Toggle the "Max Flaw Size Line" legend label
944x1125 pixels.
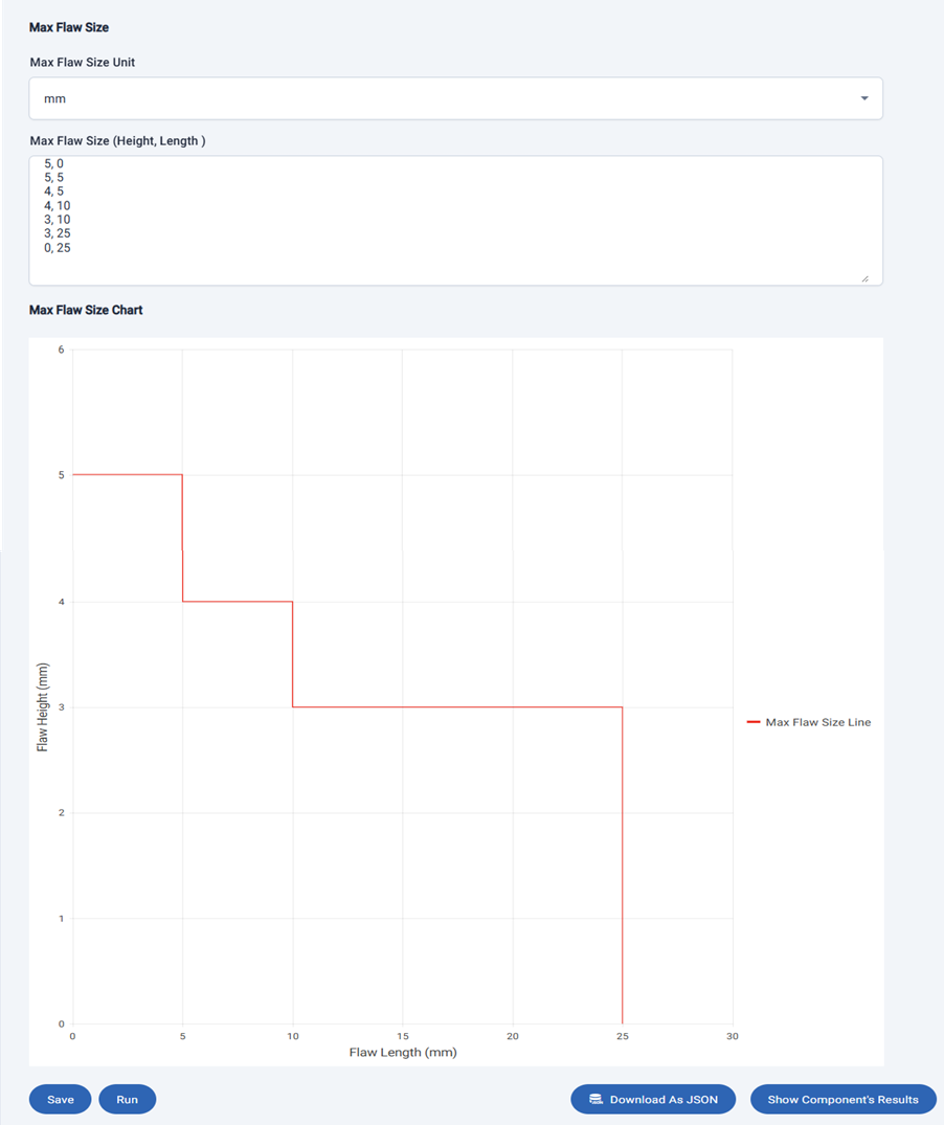point(817,722)
